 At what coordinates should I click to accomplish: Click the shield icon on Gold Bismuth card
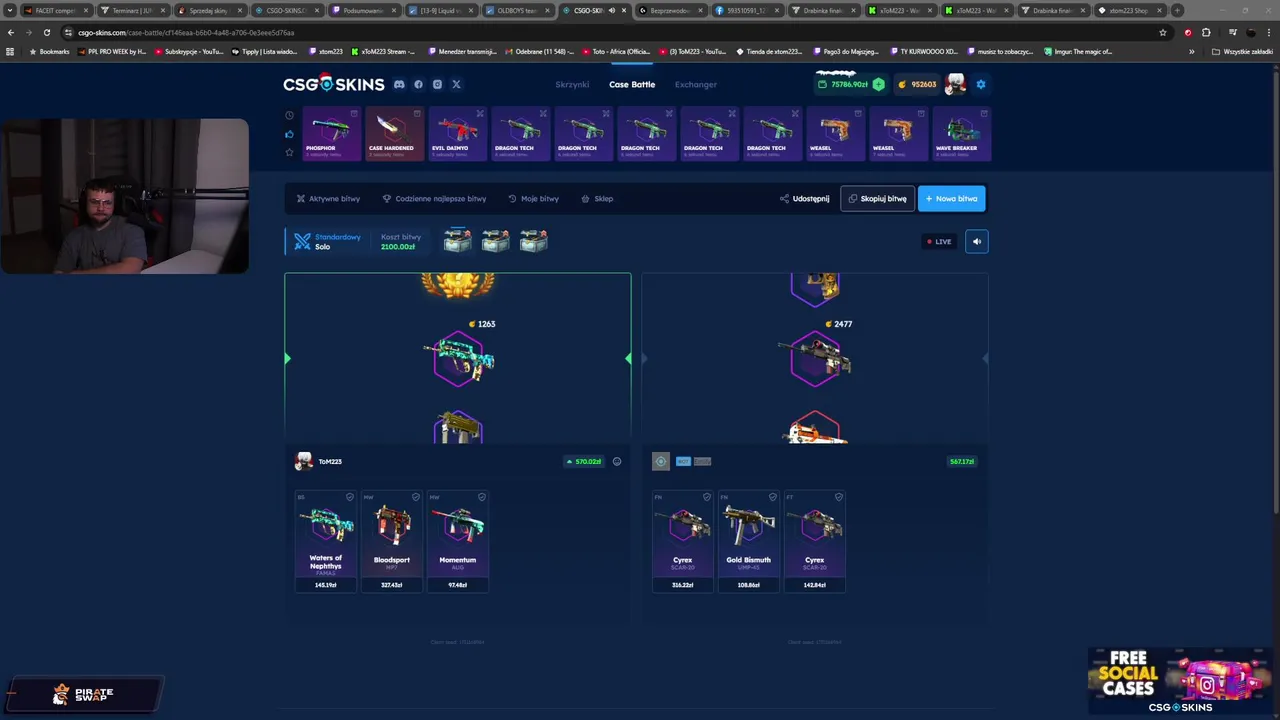point(773,497)
